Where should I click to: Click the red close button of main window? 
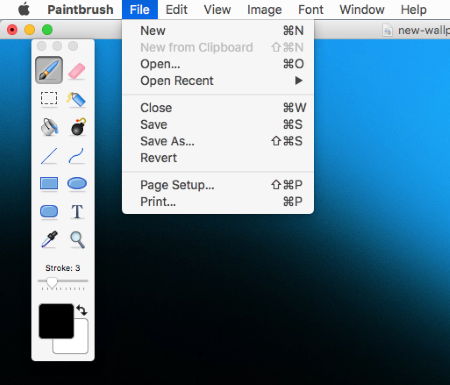click(x=12, y=30)
